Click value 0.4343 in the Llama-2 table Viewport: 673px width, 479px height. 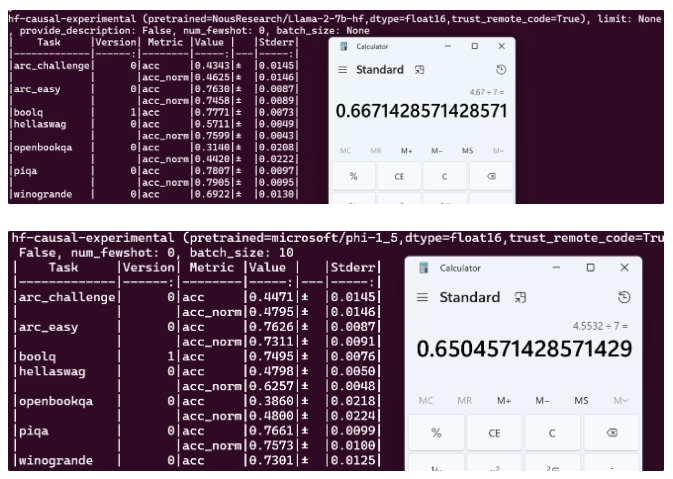(x=212, y=66)
